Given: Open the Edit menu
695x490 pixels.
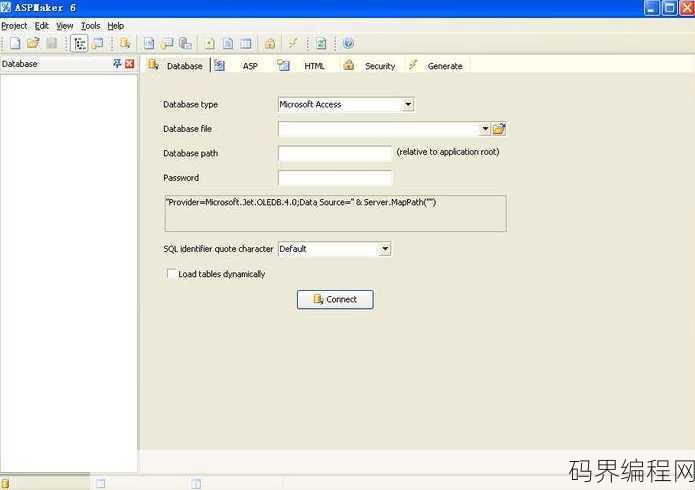Looking at the screenshot, I should coord(42,26).
